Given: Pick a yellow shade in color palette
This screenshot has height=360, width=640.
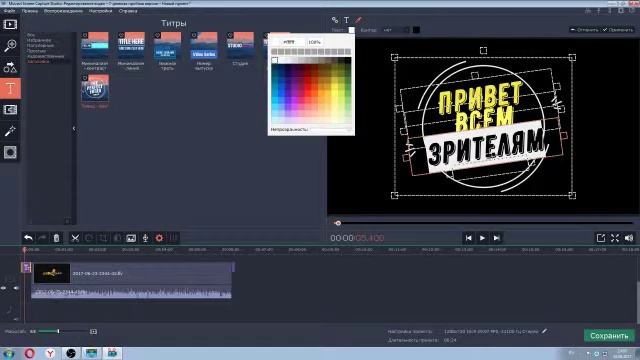Looking at the screenshot, I should coord(336,88).
